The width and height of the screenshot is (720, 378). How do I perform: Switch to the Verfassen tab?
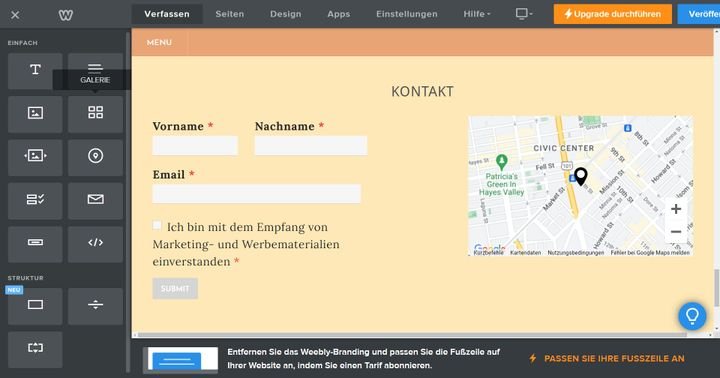click(167, 14)
